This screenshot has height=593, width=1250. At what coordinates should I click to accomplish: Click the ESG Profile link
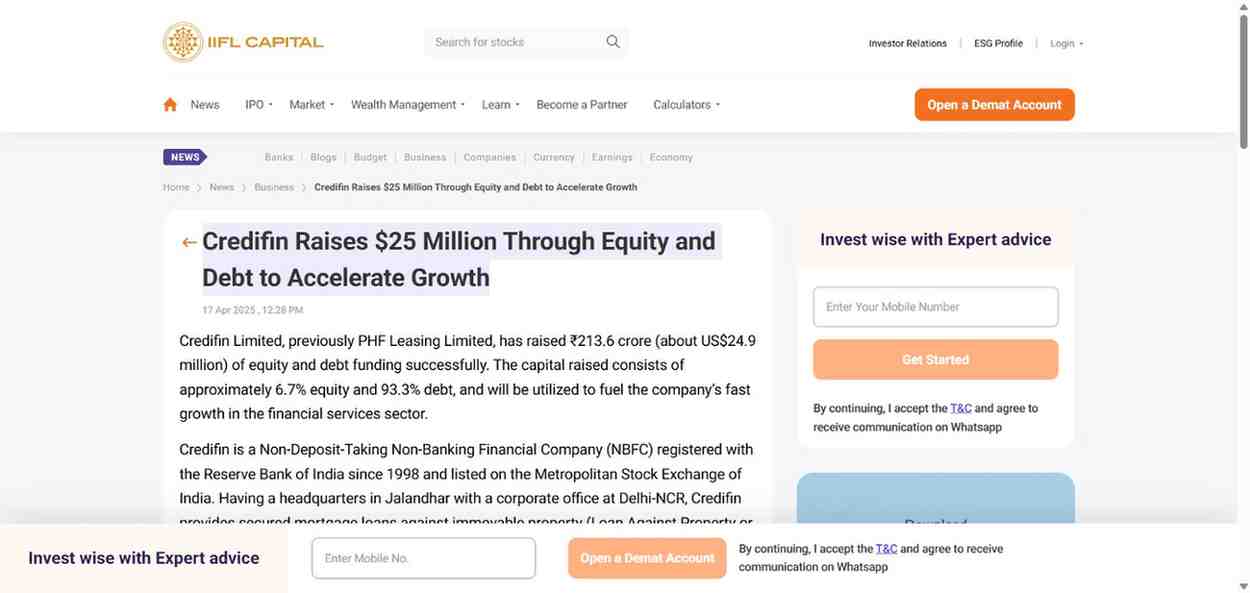pos(997,43)
